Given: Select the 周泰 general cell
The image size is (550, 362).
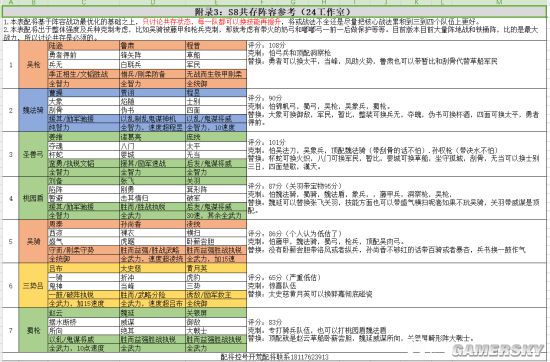Looking at the screenshot, I should (x=83, y=224).
